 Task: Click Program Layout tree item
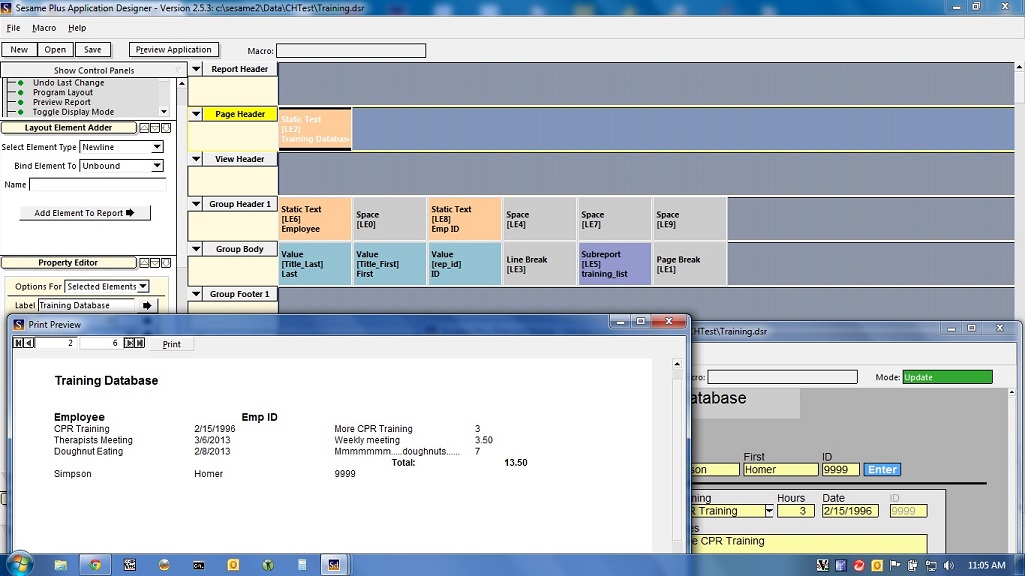coord(63,93)
